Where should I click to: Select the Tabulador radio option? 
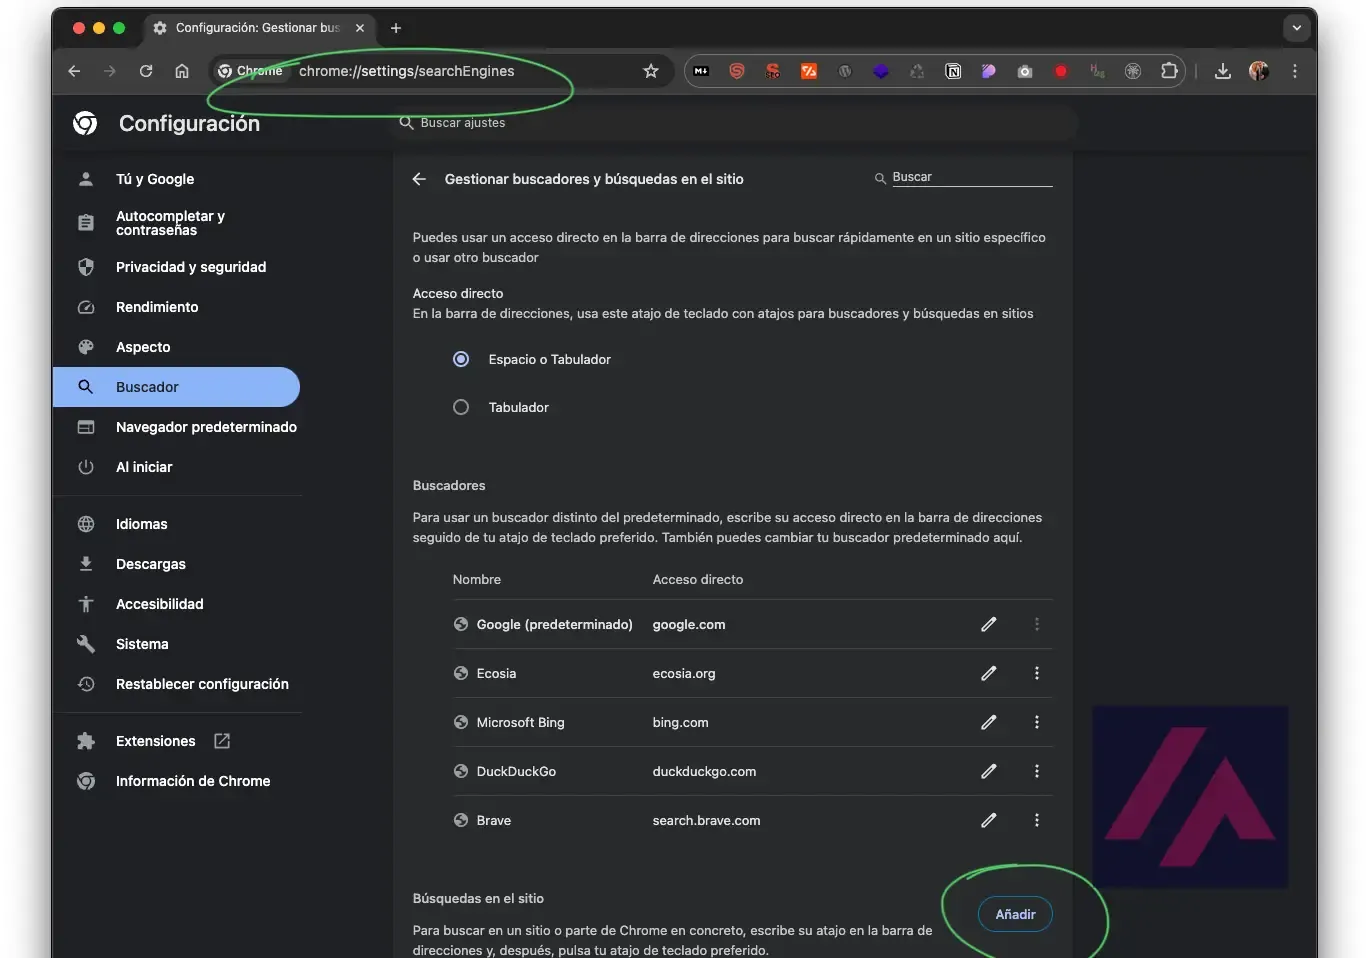[461, 407]
